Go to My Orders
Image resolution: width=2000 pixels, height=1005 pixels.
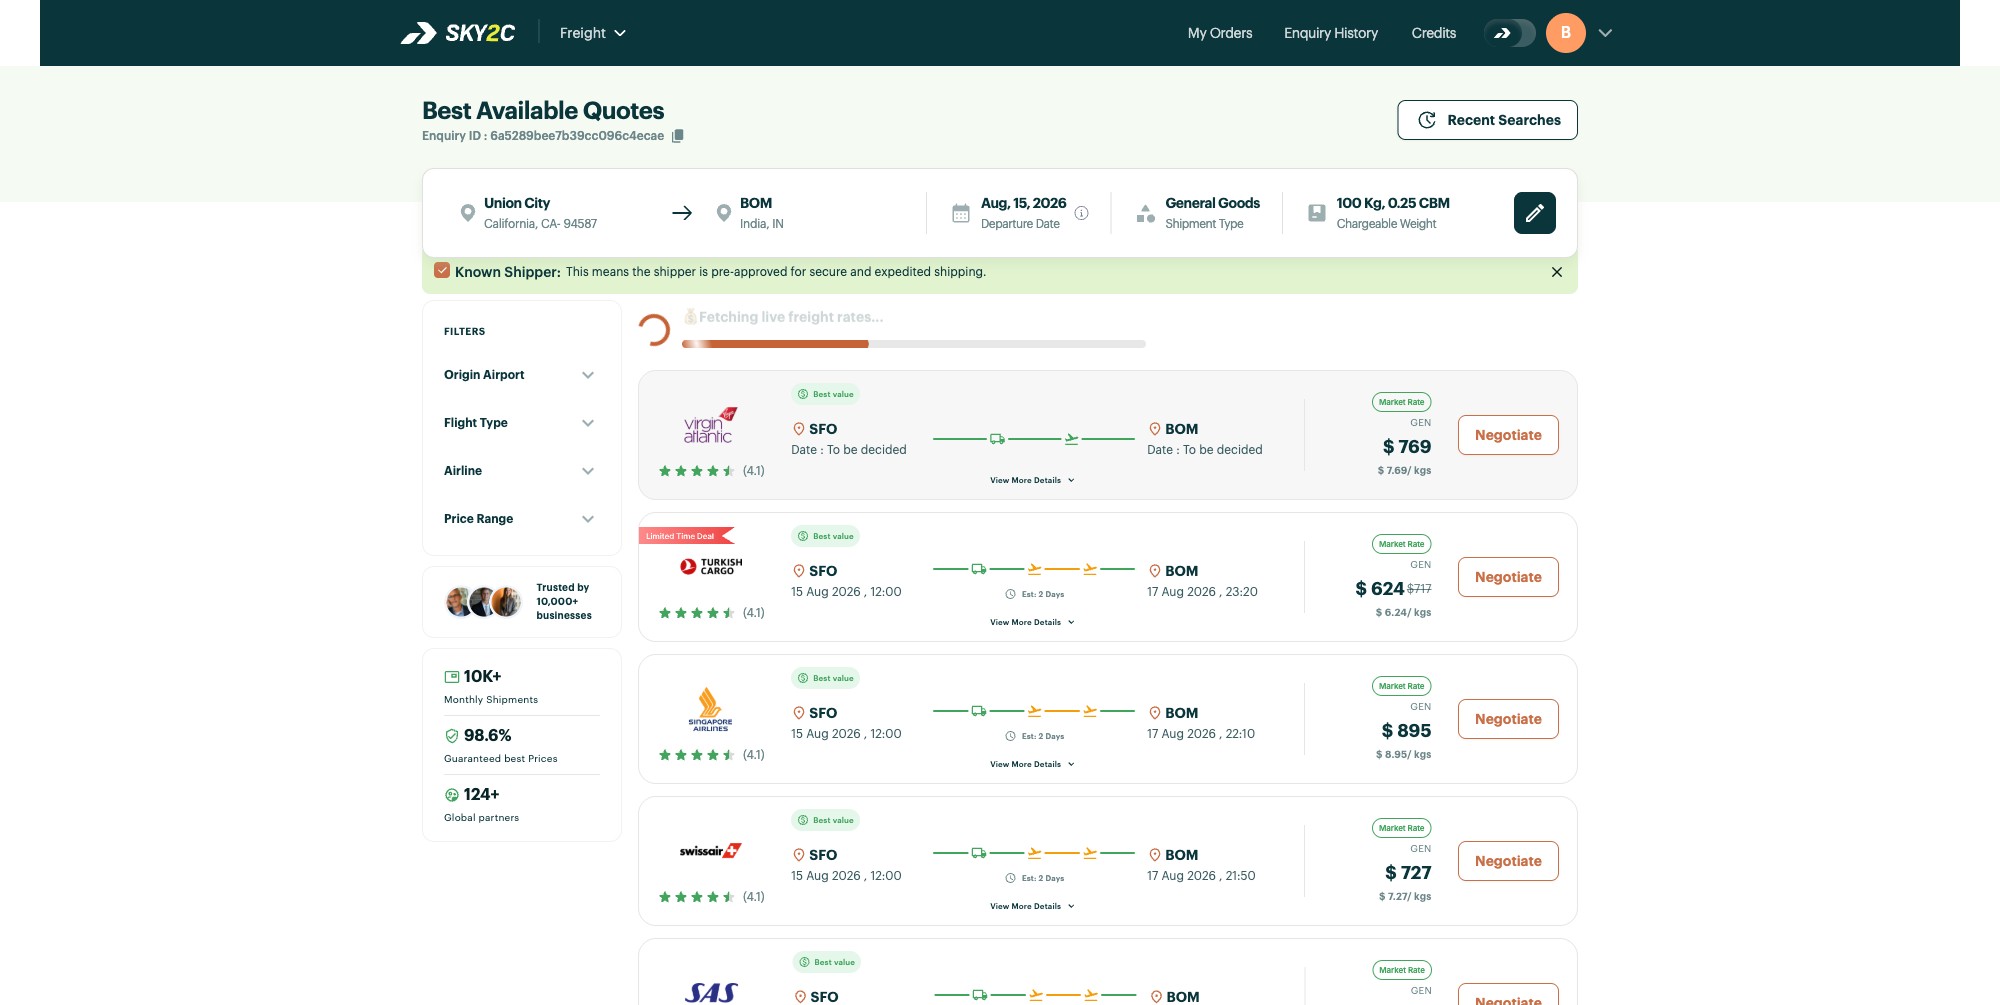pos(1220,33)
